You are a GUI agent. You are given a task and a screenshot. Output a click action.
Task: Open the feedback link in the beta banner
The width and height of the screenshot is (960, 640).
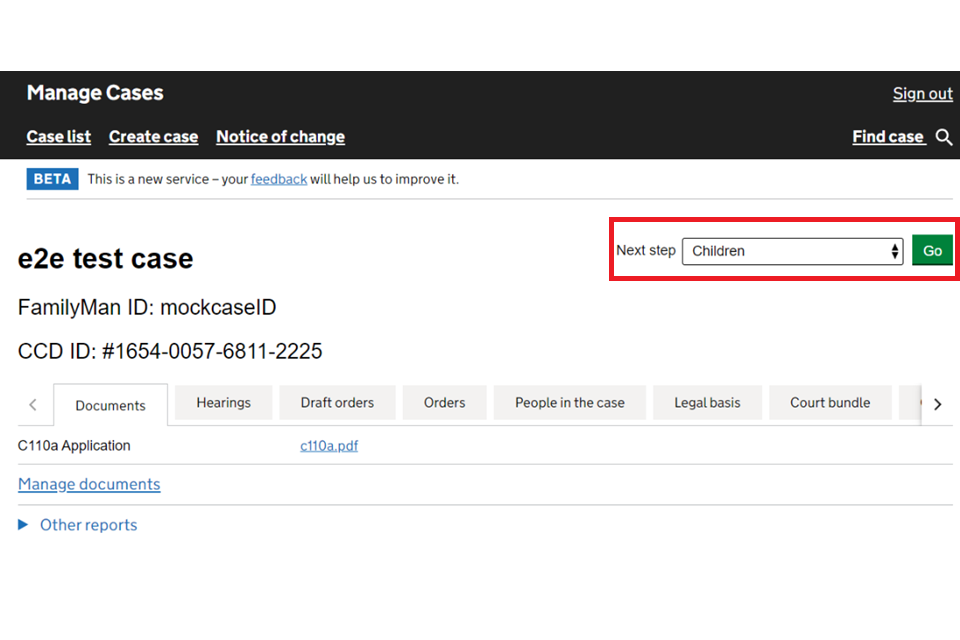[278, 179]
